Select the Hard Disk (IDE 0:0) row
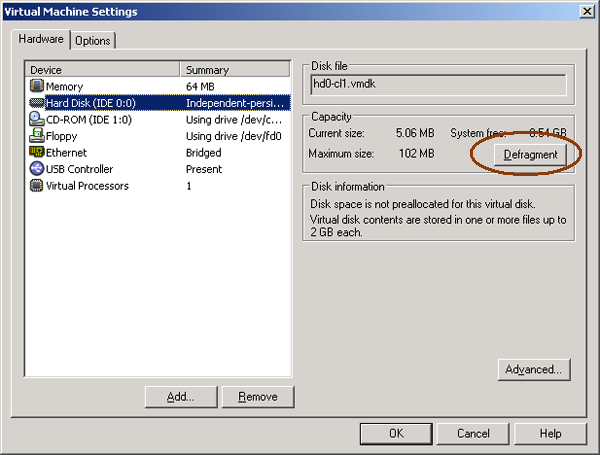The height and width of the screenshot is (455, 600). click(158, 103)
